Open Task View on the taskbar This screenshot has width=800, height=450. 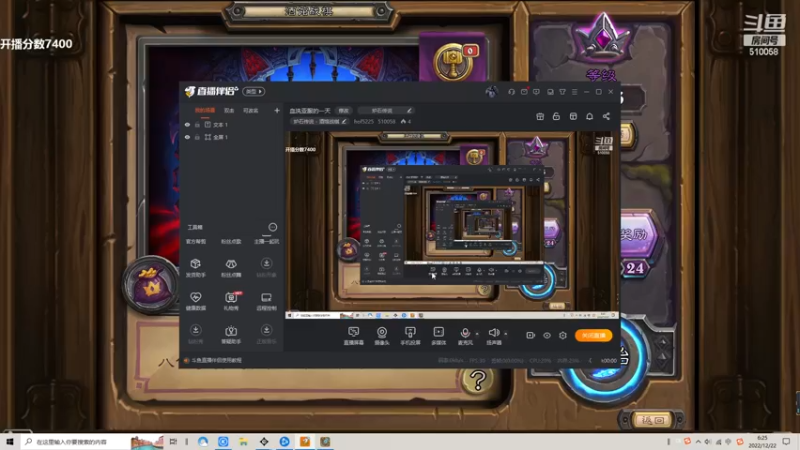[173, 441]
